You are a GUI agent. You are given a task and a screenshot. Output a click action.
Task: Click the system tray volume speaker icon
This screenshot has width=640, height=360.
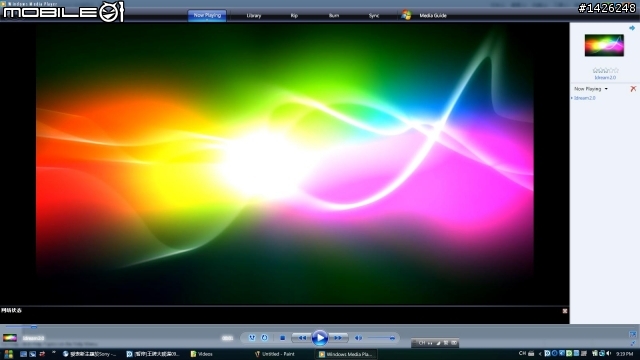609,353
